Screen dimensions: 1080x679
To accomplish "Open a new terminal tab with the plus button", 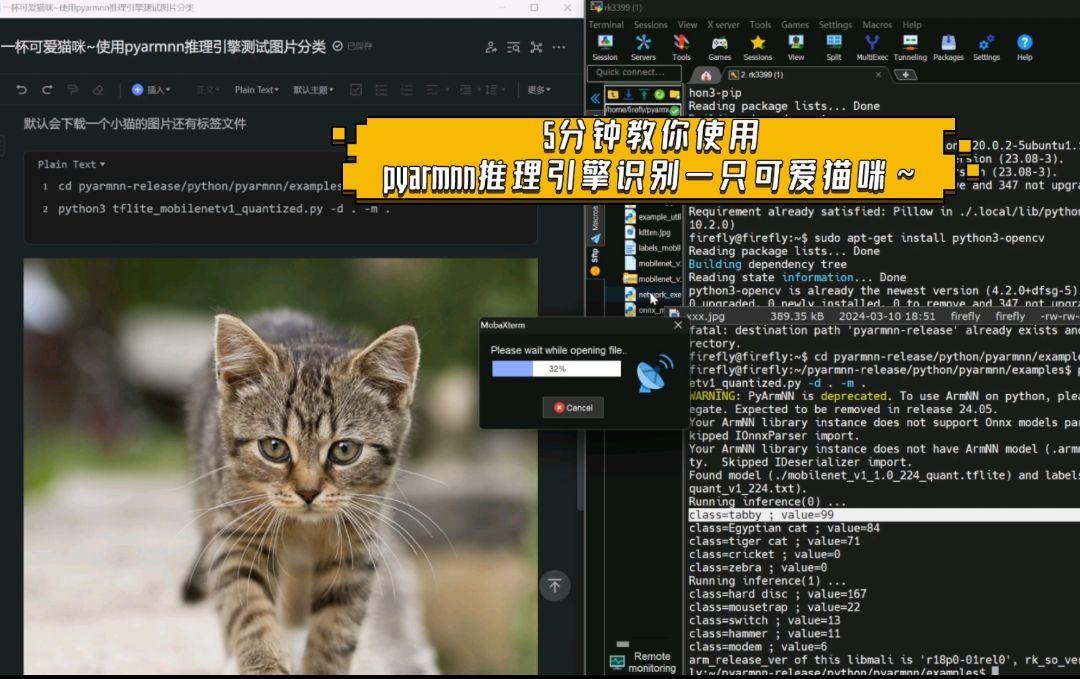I will (906, 74).
